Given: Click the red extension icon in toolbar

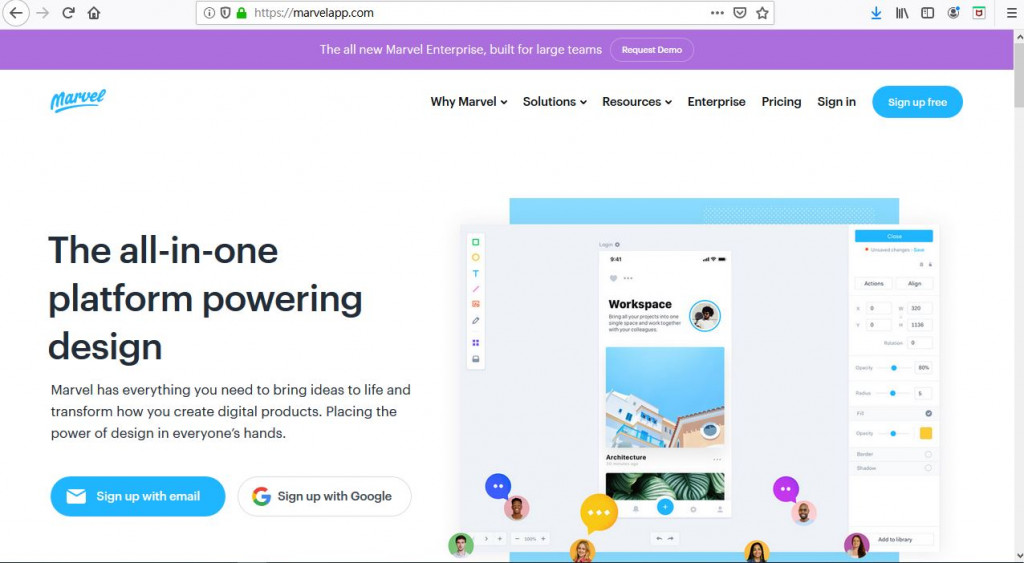Looking at the screenshot, I should coord(979,12).
